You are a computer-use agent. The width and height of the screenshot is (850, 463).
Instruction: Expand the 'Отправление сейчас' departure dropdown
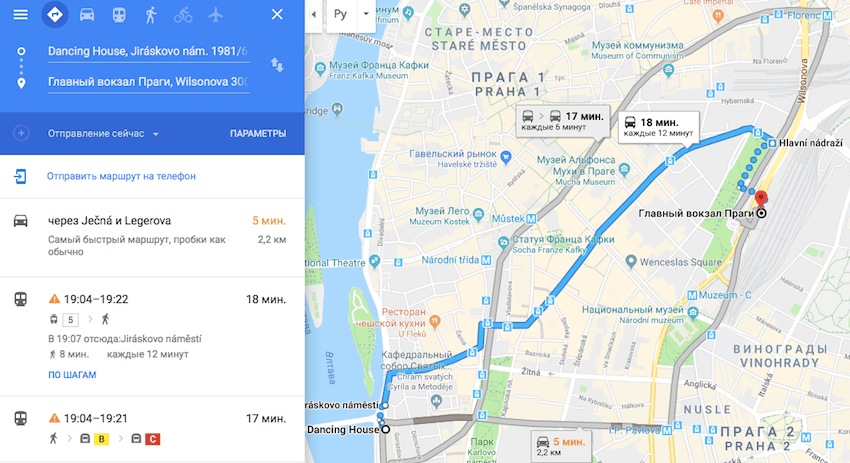pos(103,134)
